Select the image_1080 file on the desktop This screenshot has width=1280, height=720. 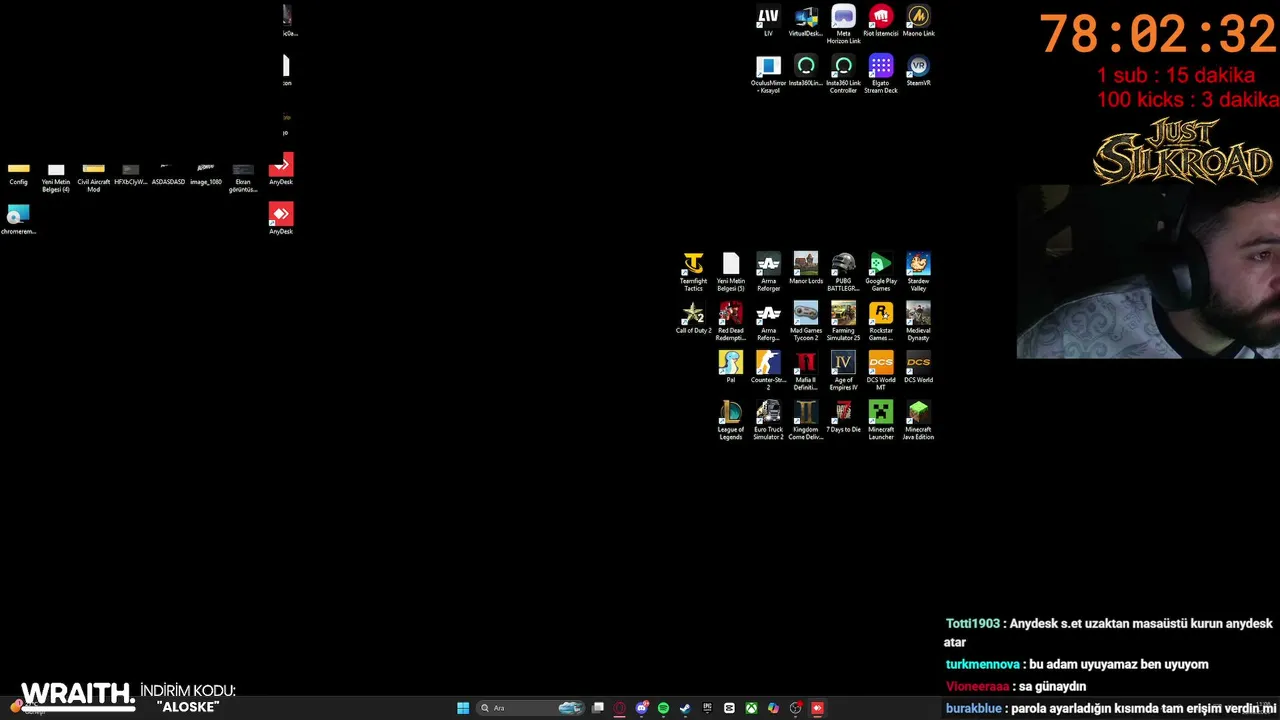pos(206,174)
